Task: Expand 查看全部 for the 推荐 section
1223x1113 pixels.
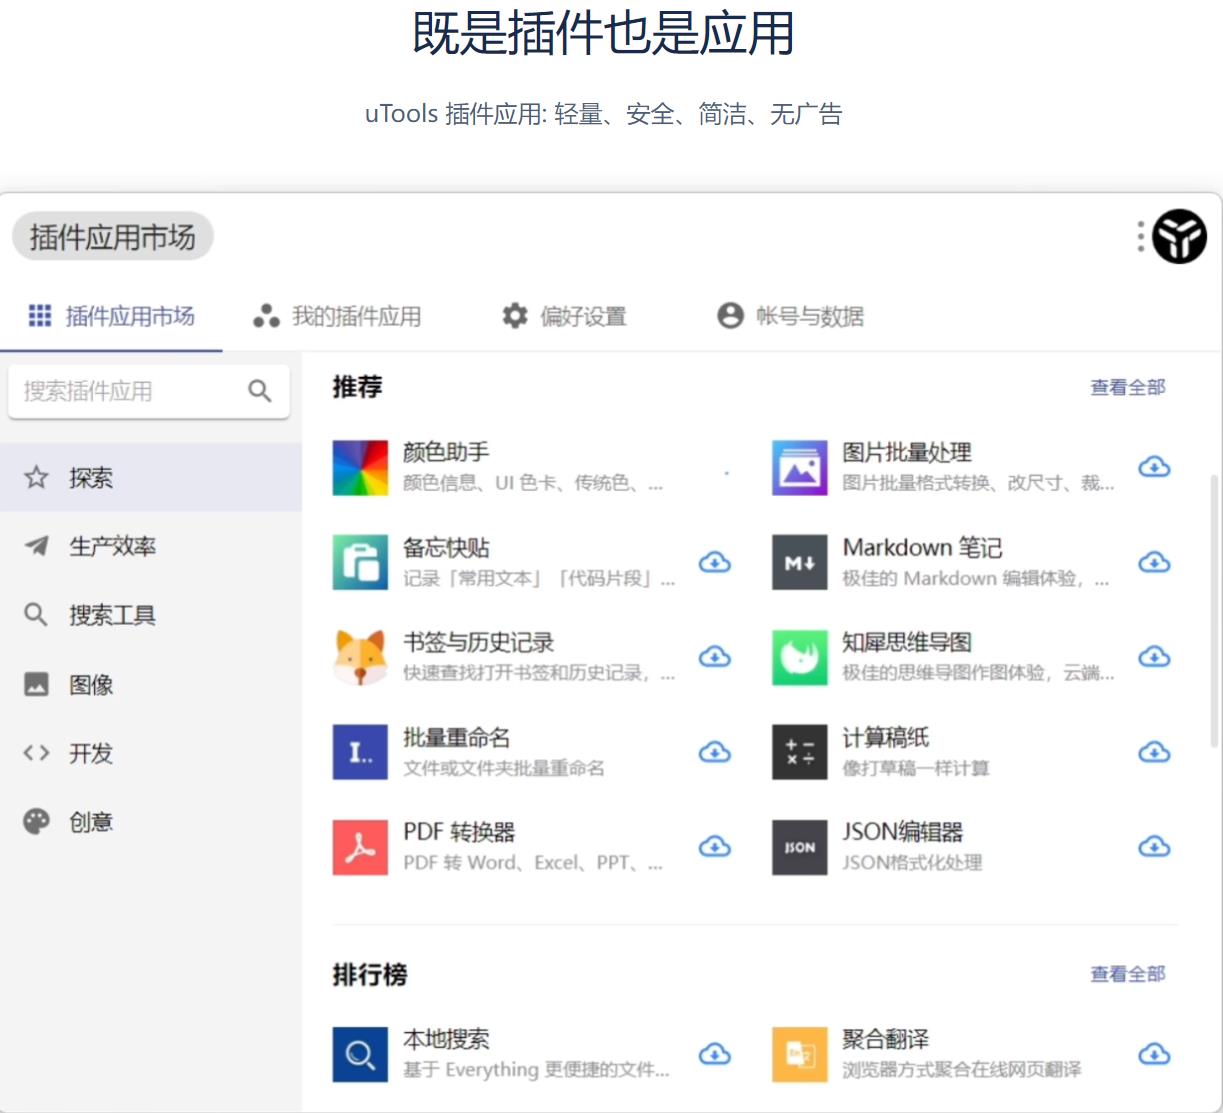Action: [1127, 387]
